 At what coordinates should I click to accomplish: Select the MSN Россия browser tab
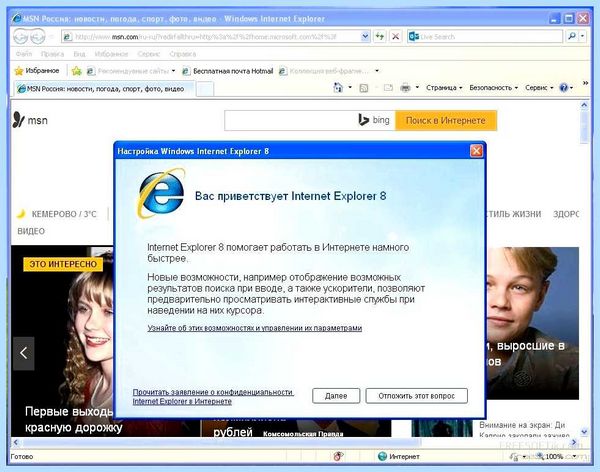pyautogui.click(x=103, y=89)
